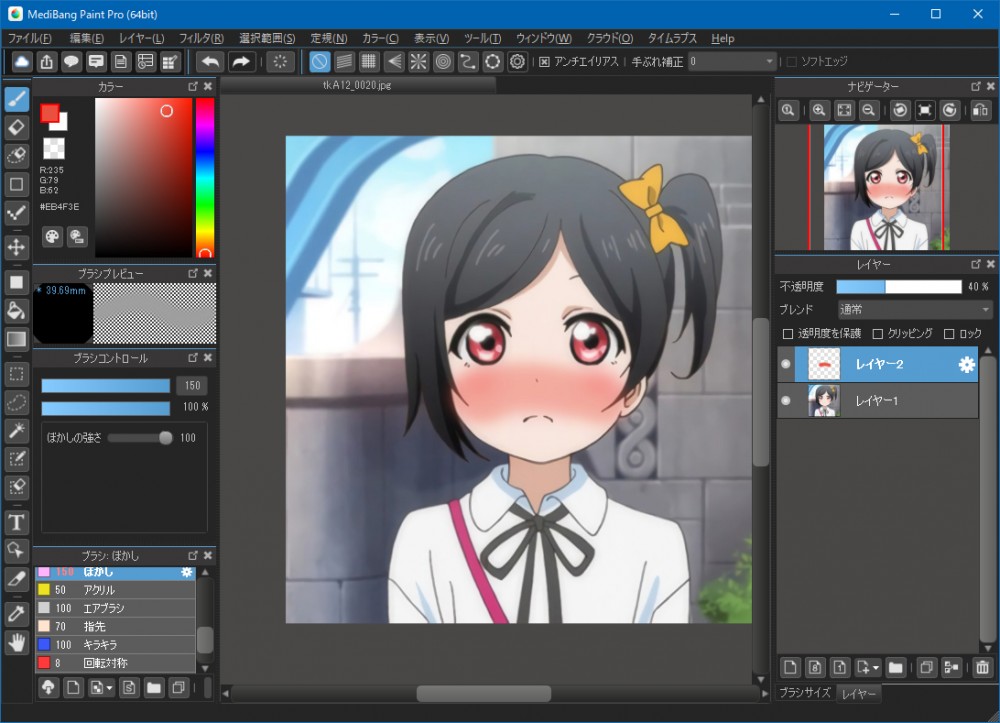Click the Undo arrow in toolbar
This screenshot has width=1000, height=723.
pos(210,62)
